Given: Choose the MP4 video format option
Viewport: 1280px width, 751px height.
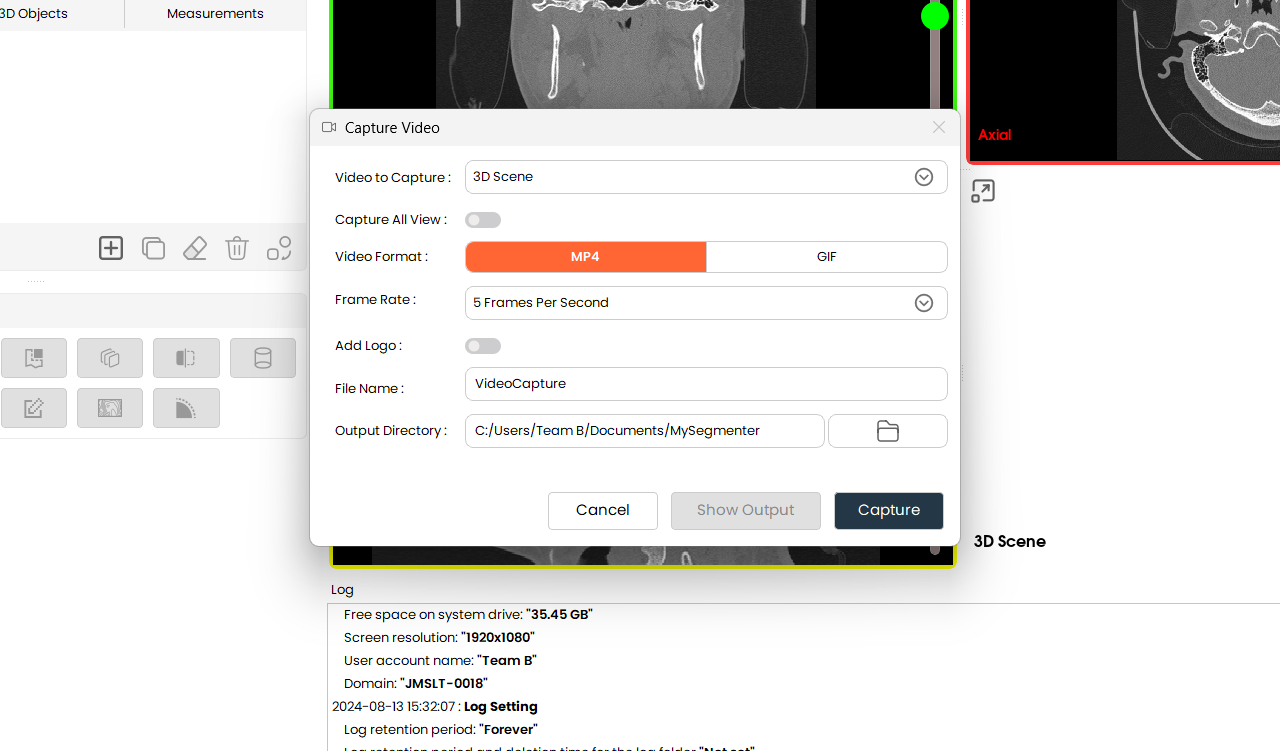Looking at the screenshot, I should (586, 257).
